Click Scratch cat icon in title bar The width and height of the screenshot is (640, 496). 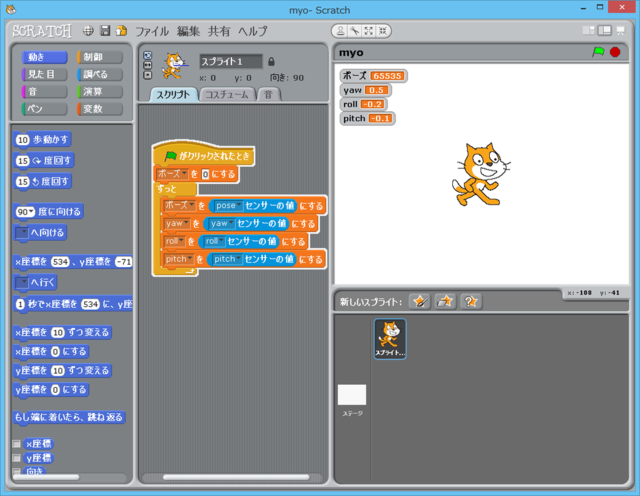[11, 9]
